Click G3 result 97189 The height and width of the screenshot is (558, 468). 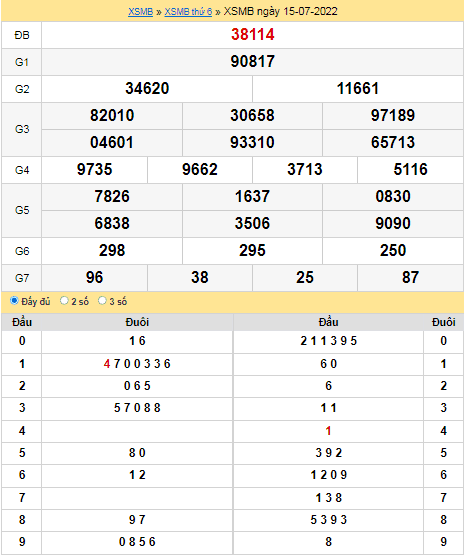click(394, 116)
